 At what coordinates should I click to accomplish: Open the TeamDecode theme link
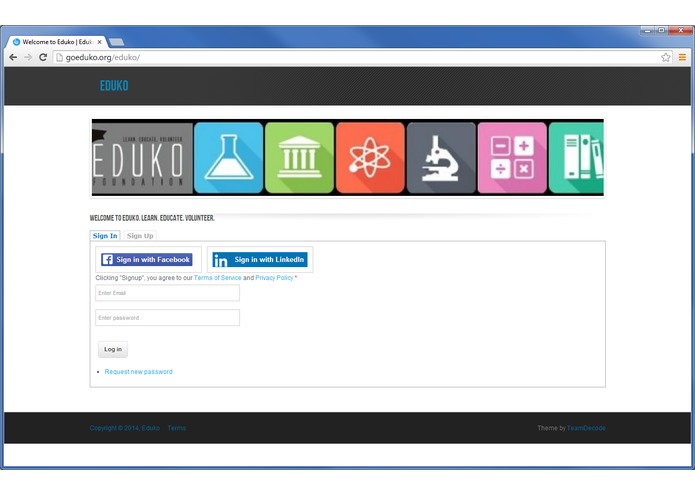[586, 428]
